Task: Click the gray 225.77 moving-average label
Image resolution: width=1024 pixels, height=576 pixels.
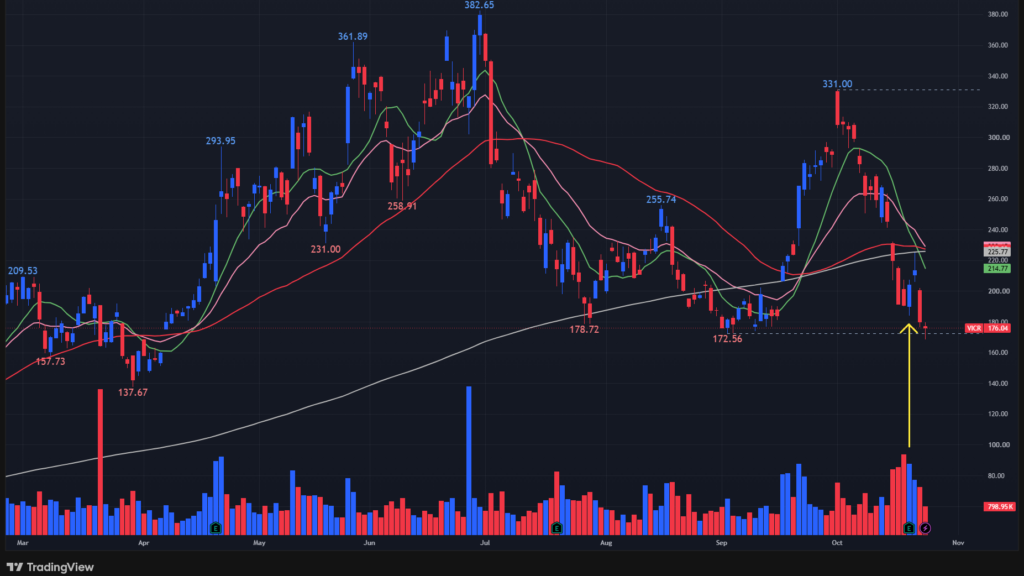Action: [997, 251]
